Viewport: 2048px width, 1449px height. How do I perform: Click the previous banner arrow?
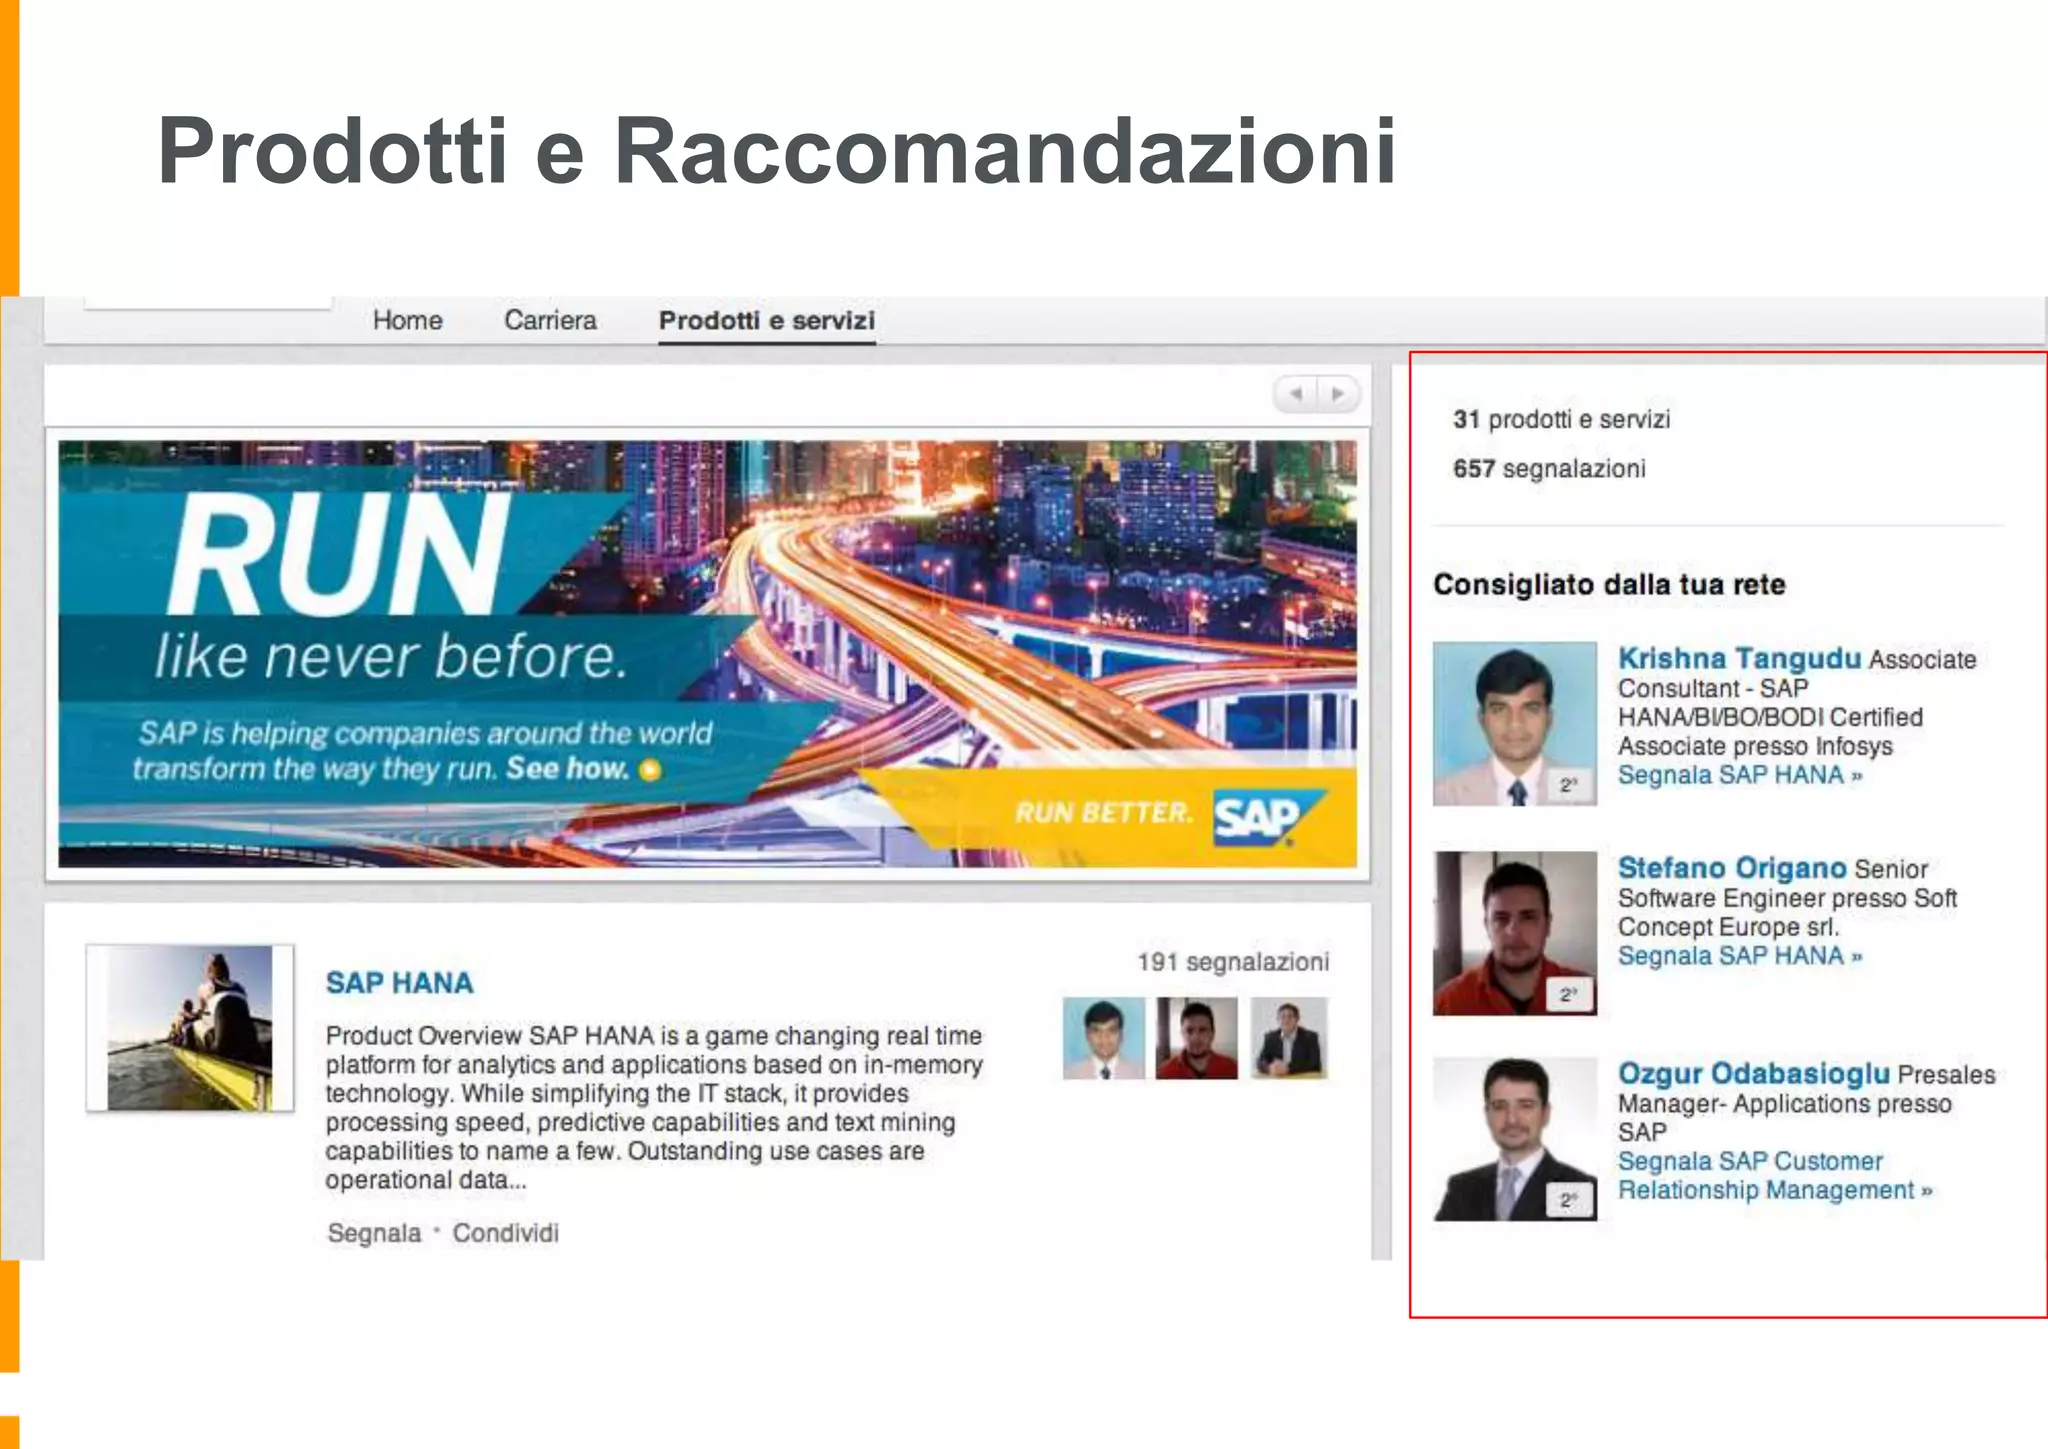(1296, 394)
